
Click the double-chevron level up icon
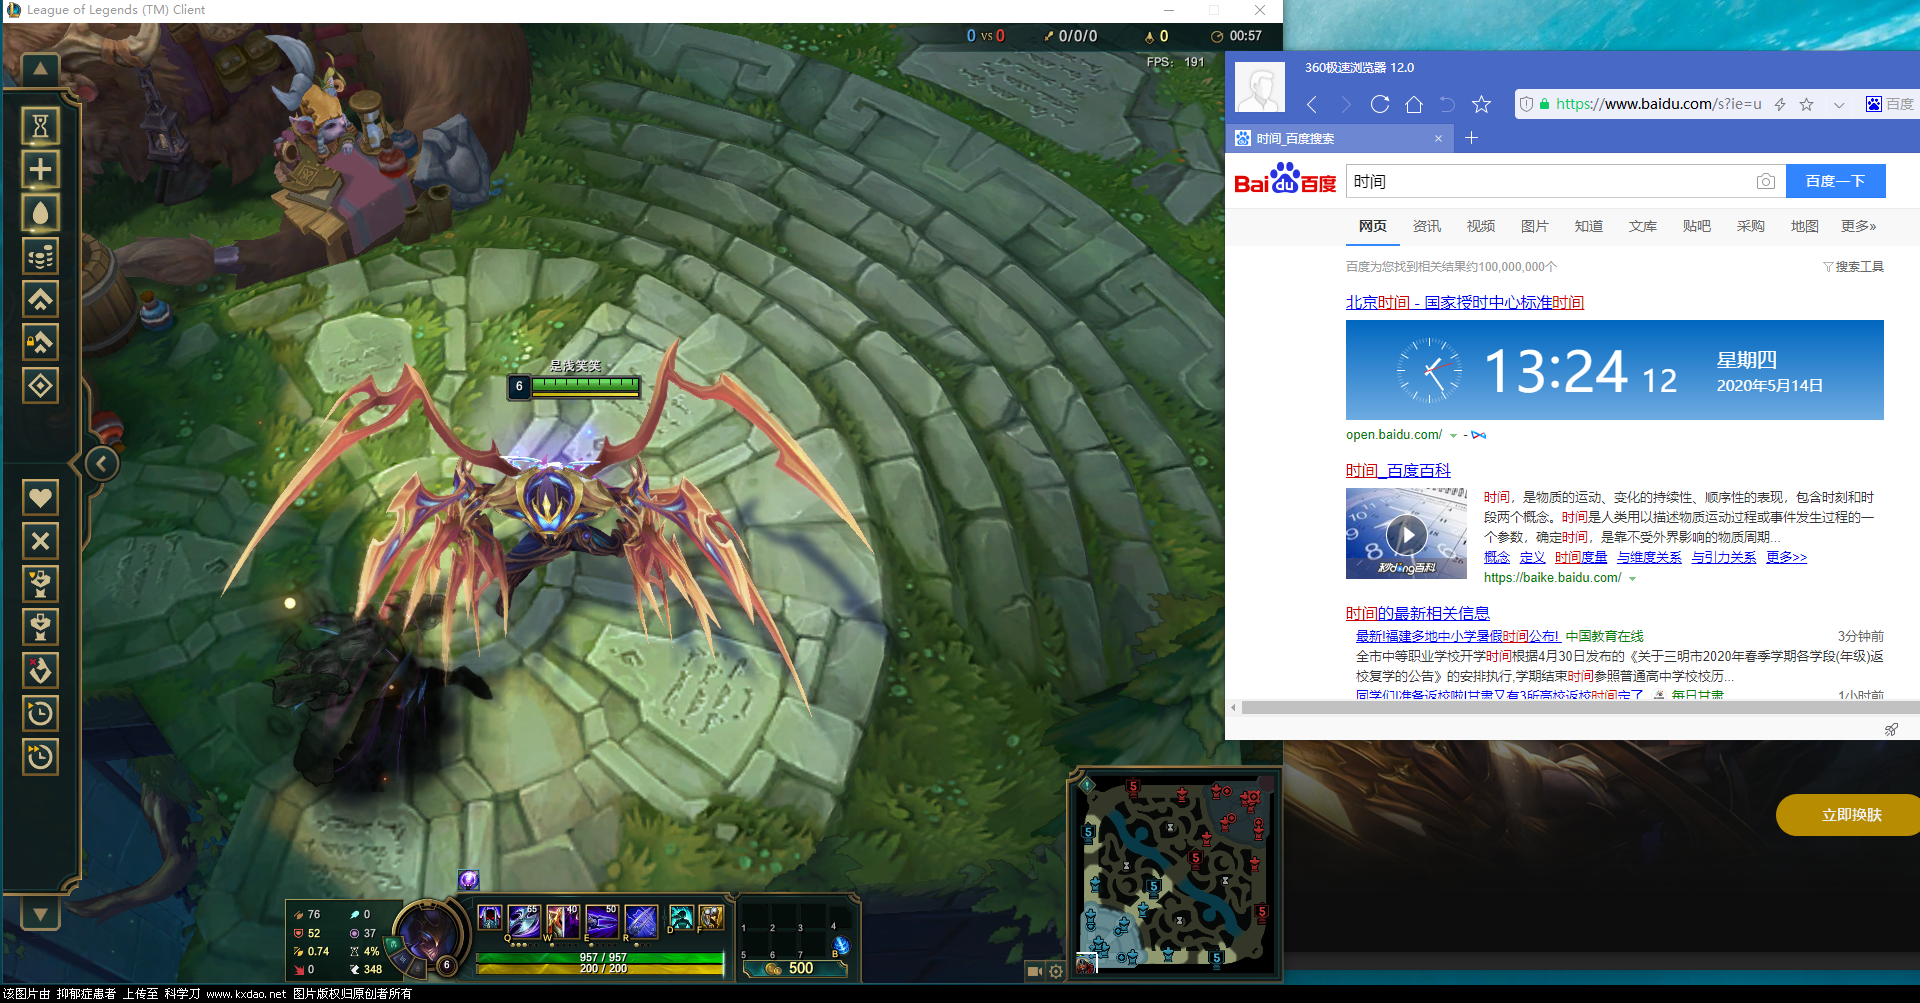(40, 299)
